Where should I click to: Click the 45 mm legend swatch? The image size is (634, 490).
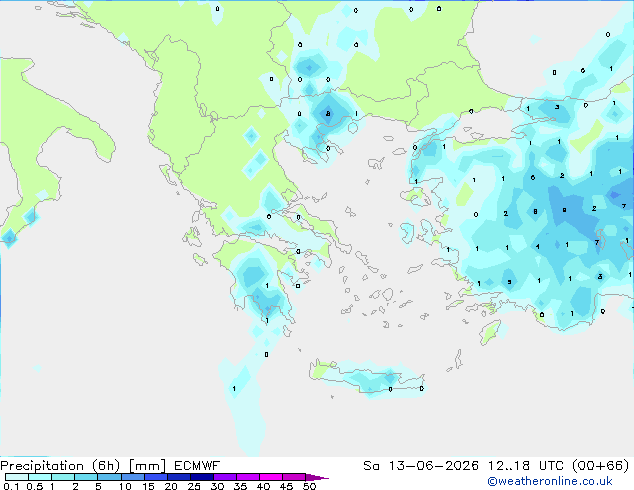click(x=294, y=477)
